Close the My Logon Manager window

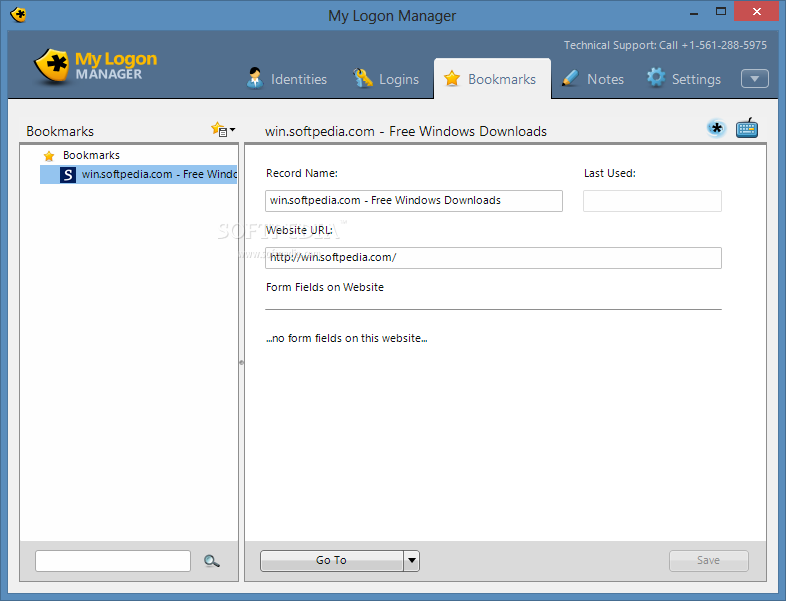756,11
